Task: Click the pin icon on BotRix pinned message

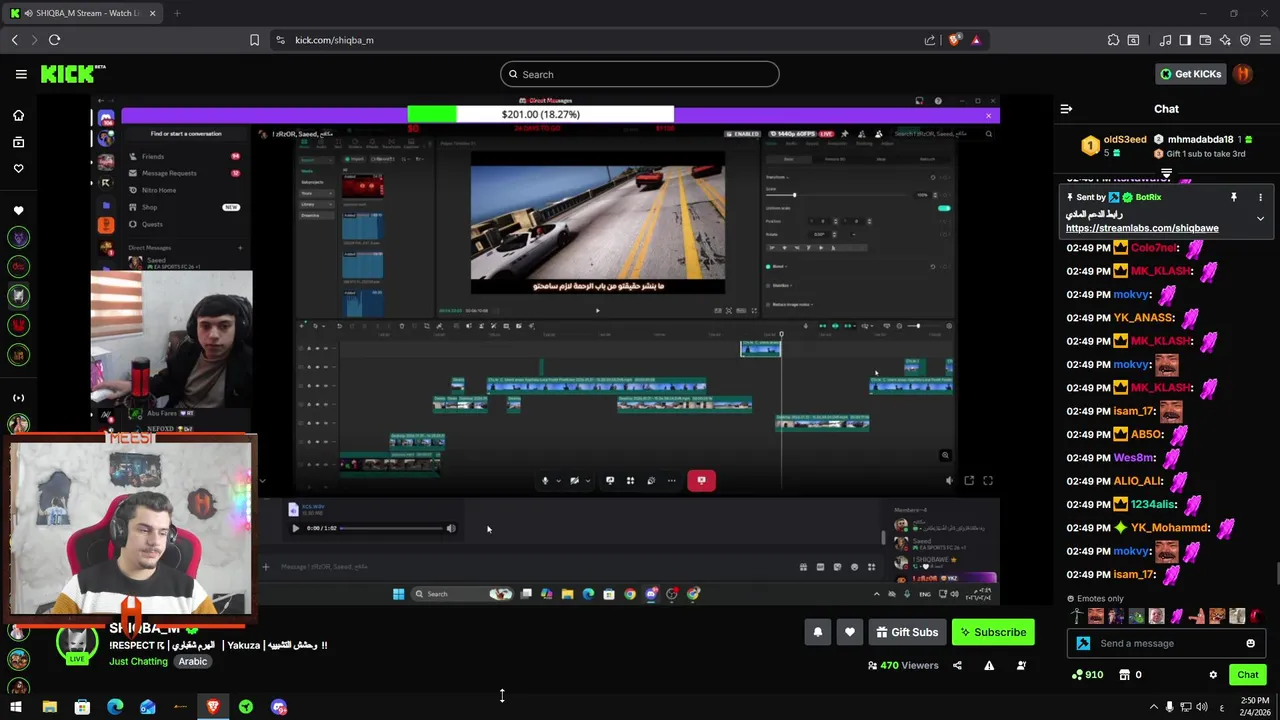Action: pyautogui.click(x=1234, y=197)
